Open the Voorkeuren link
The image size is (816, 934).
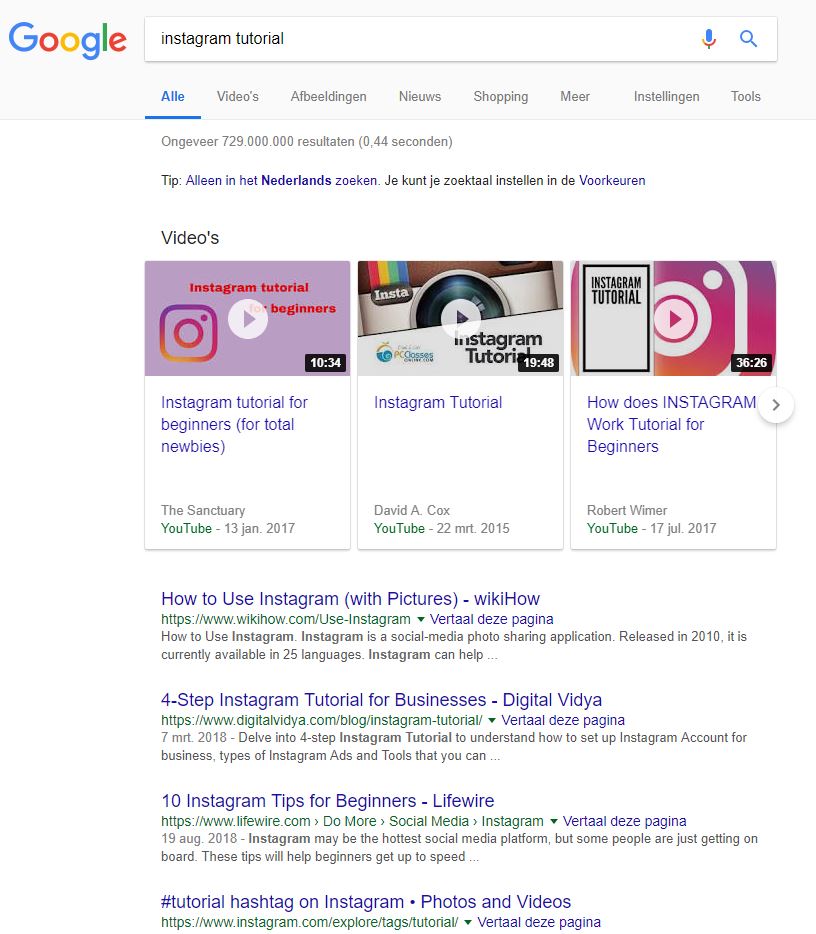612,180
